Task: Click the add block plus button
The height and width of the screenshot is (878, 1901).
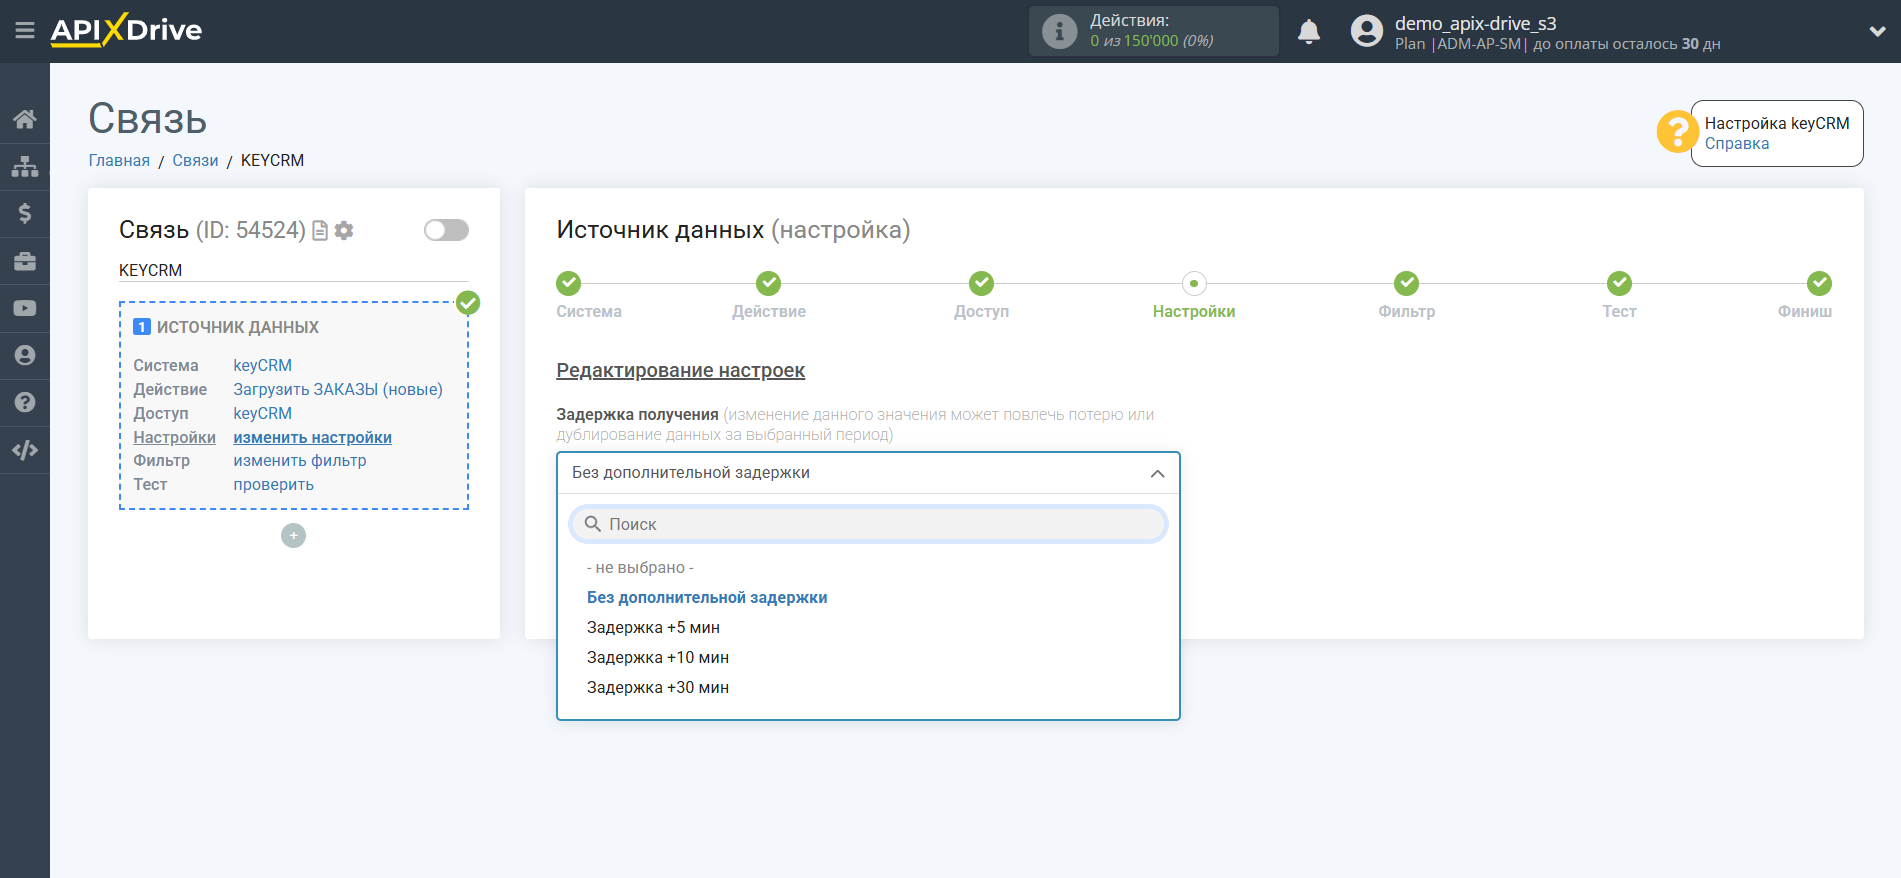Action: click(293, 536)
